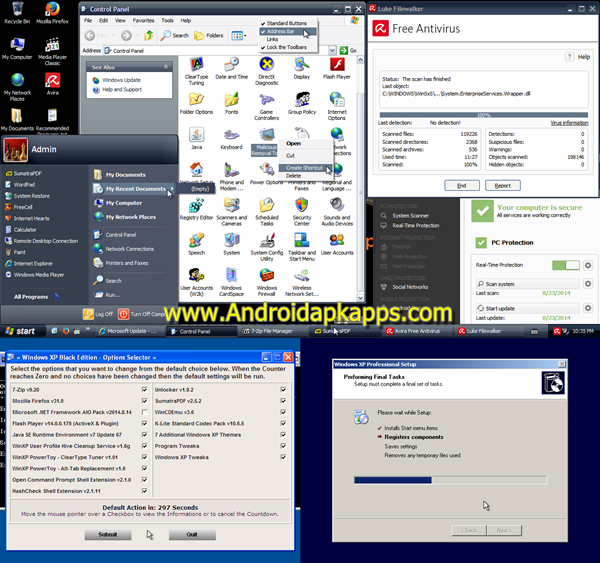
Task: Toggle the 7-Zip v9.20 checkbox
Action: (144, 390)
